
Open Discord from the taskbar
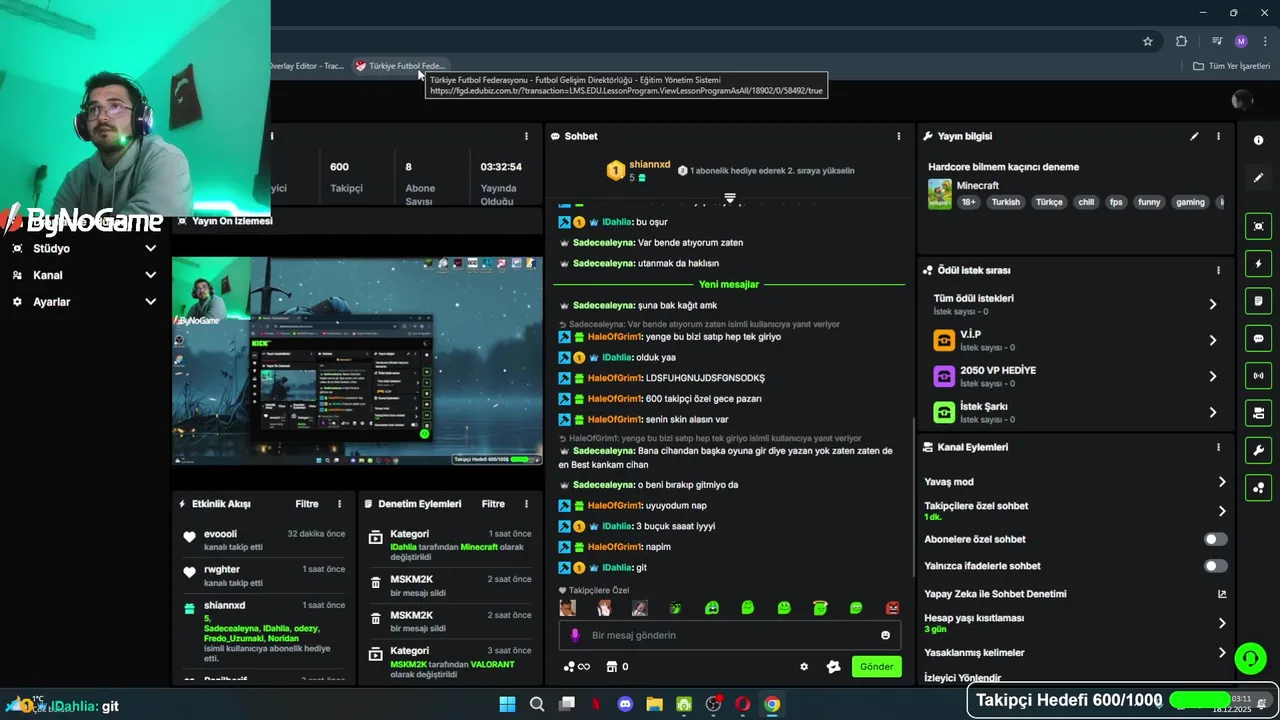[x=625, y=704]
